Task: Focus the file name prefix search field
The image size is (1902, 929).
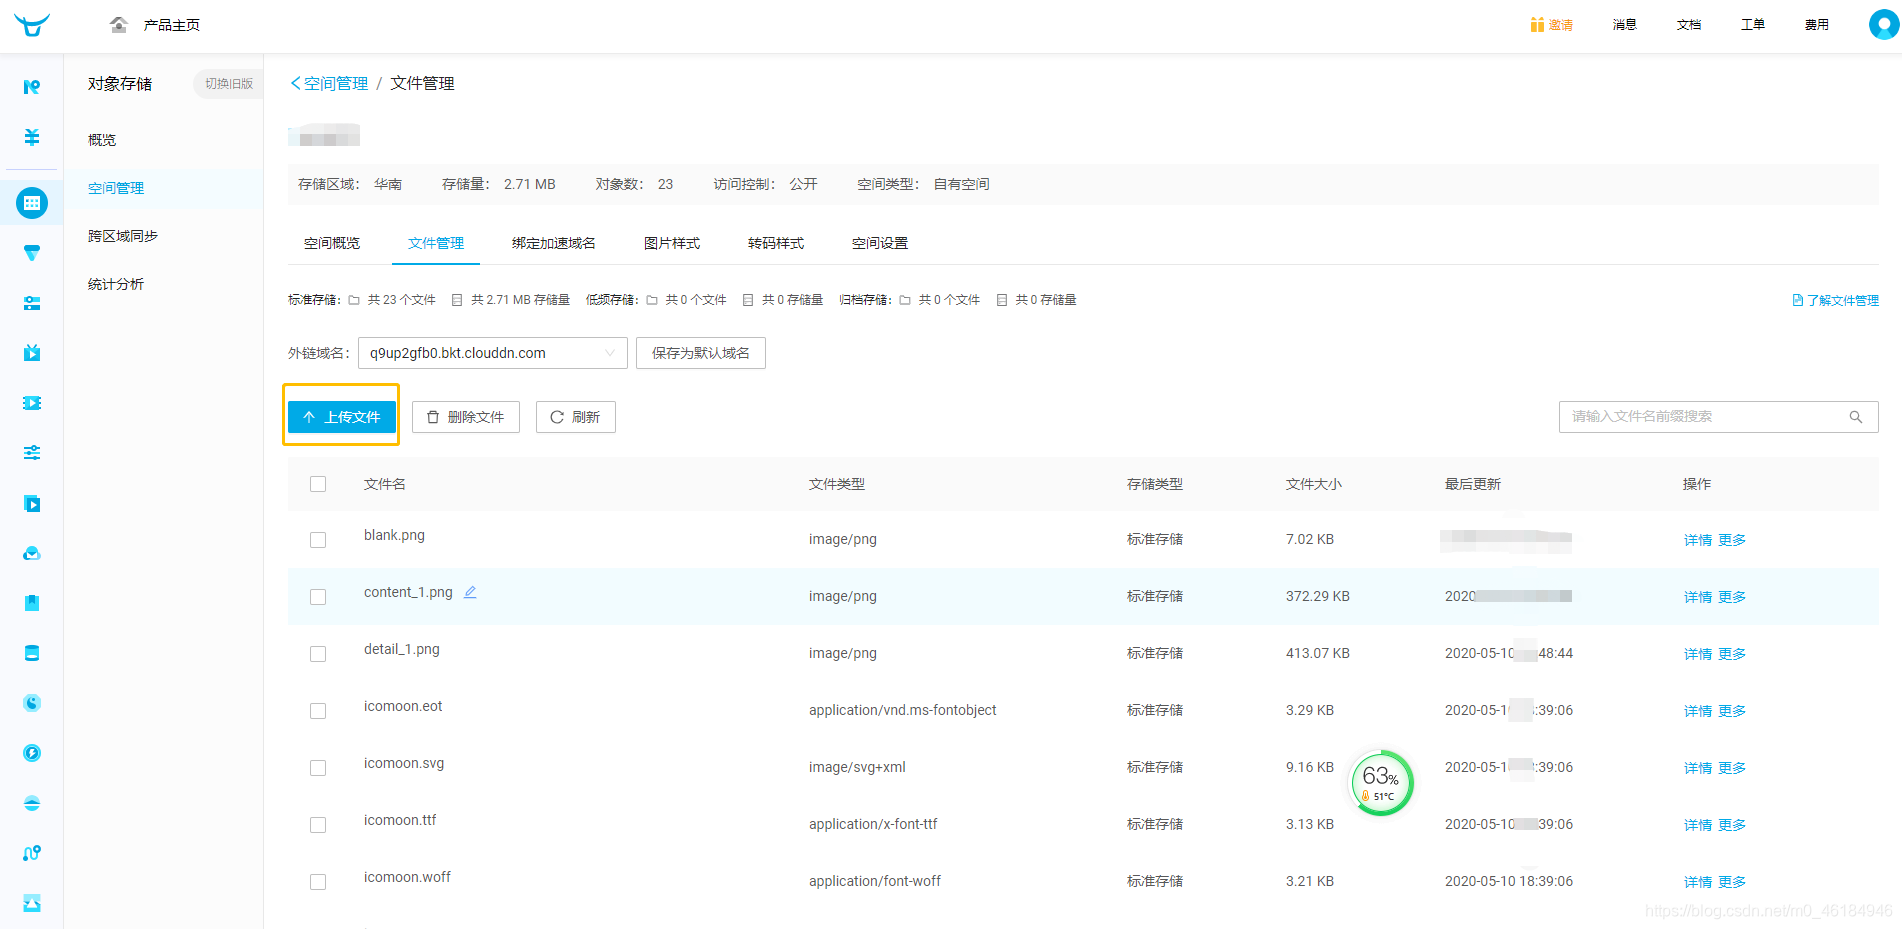Action: (x=1719, y=417)
